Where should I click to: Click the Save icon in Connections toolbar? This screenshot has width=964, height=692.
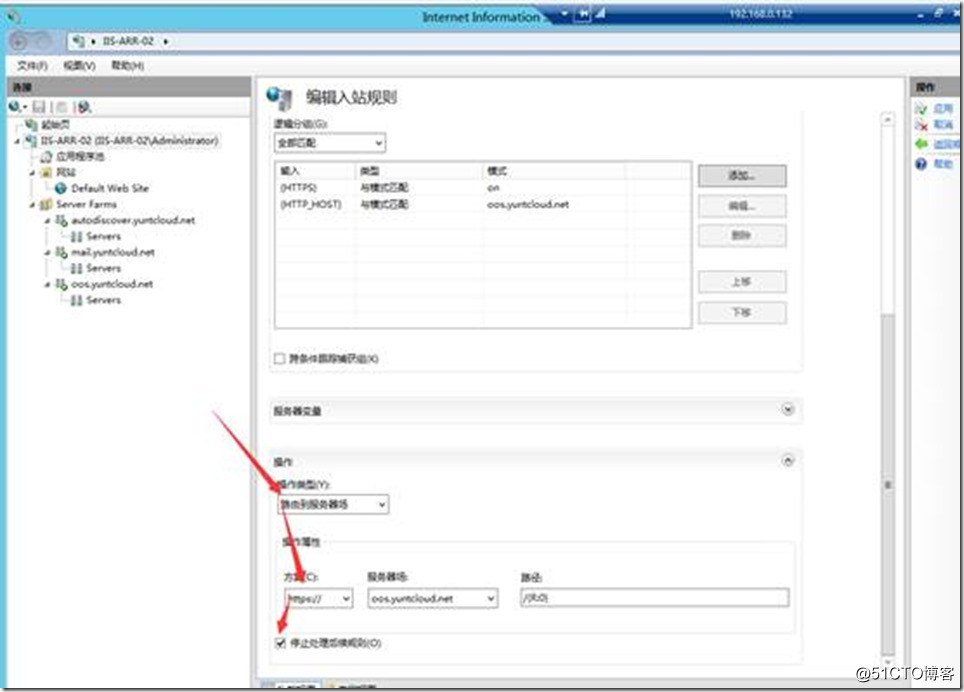click(39, 108)
